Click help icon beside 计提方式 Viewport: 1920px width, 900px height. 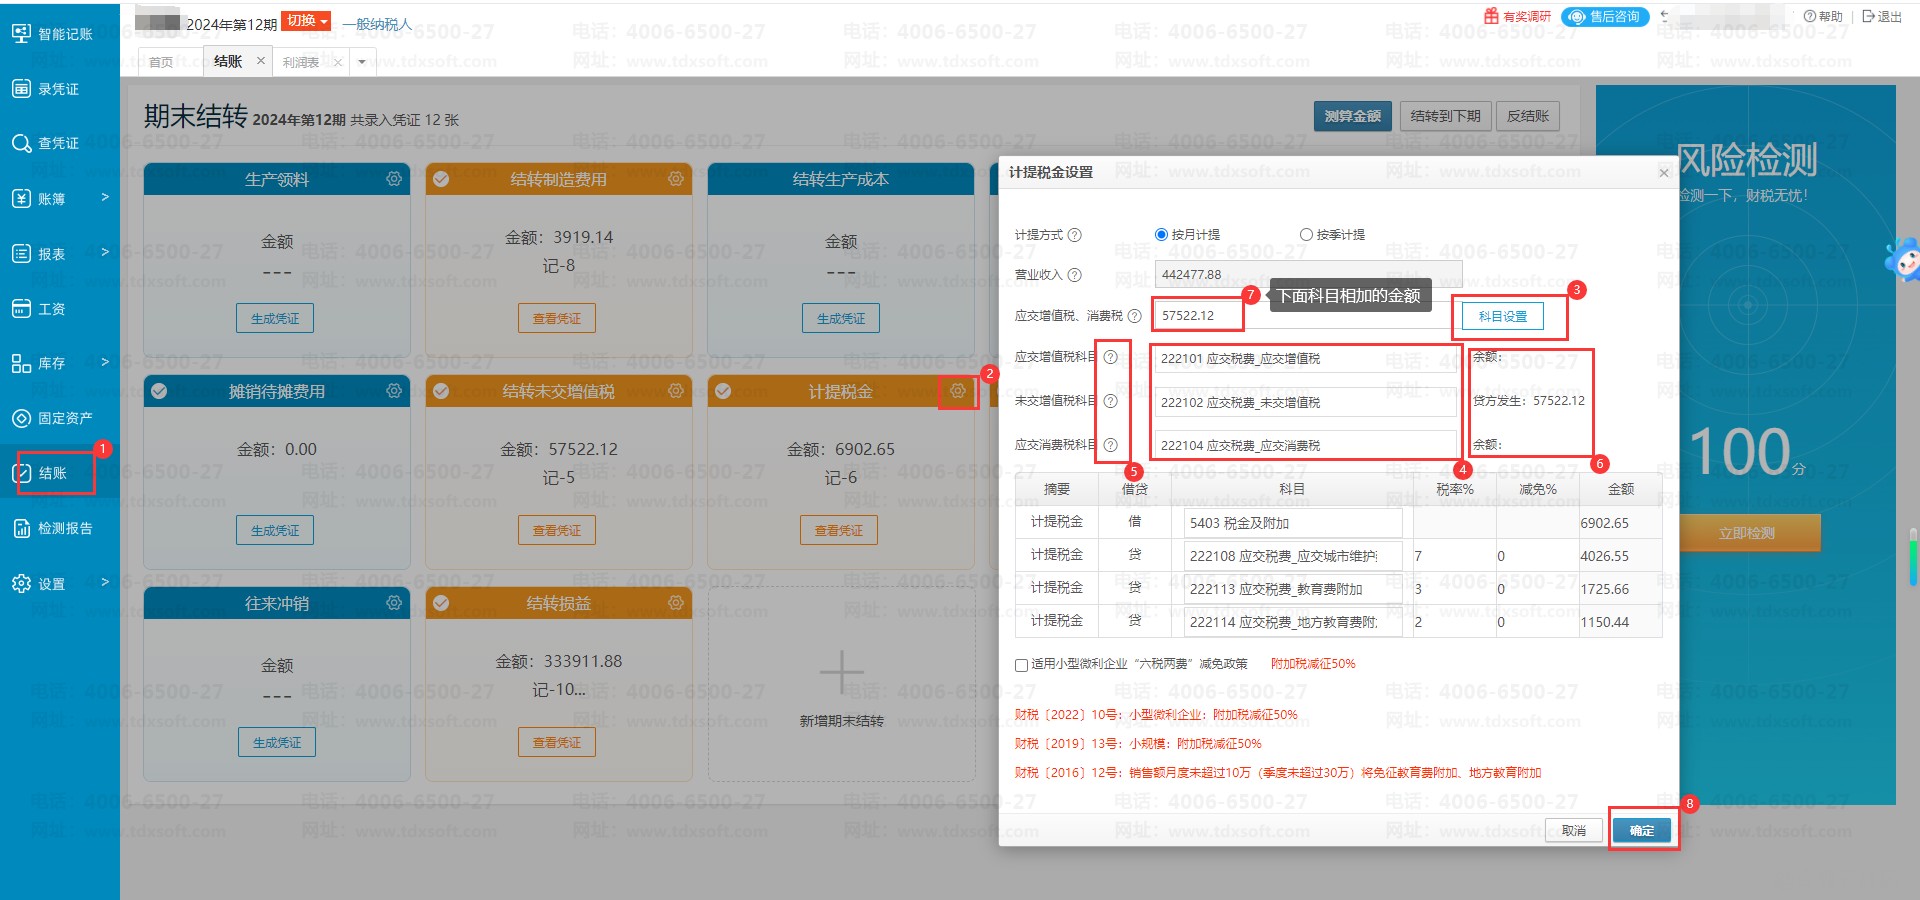point(1075,235)
